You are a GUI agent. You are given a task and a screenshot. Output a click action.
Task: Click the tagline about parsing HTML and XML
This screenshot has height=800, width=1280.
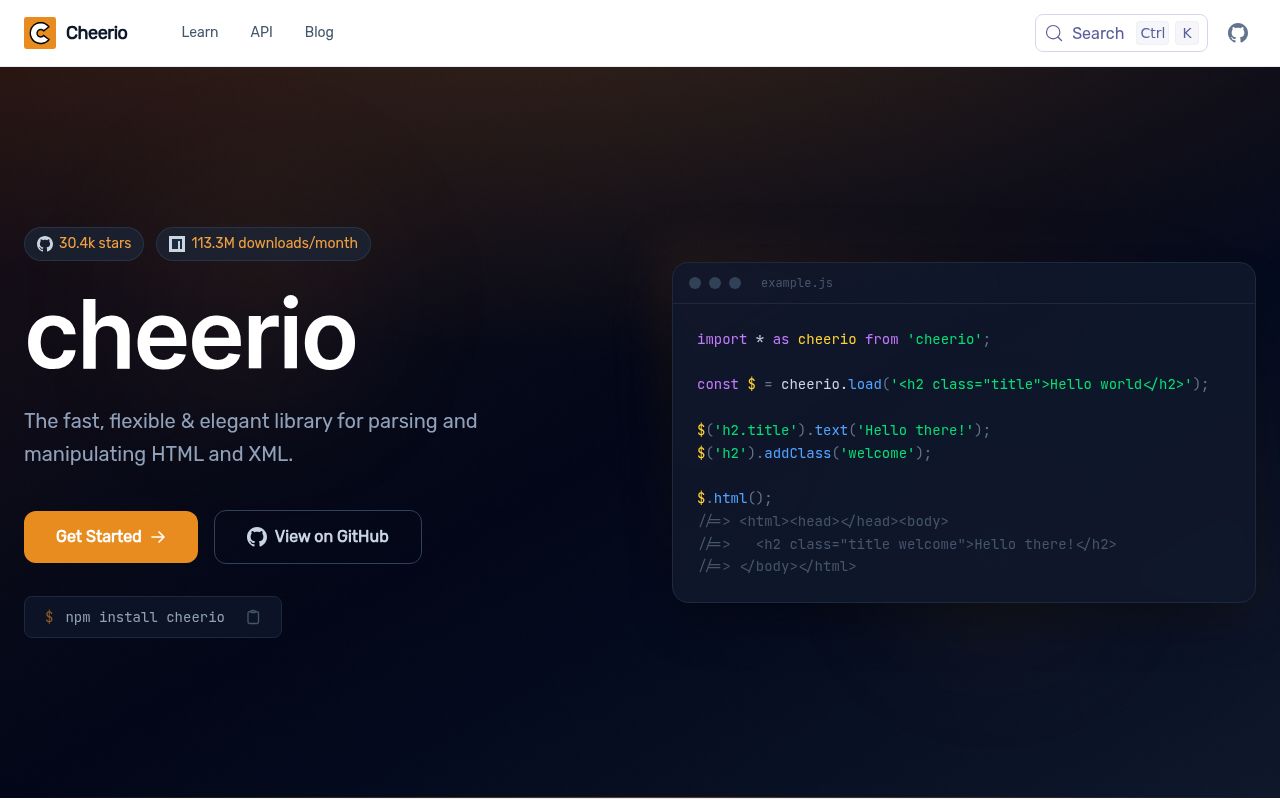click(251, 437)
